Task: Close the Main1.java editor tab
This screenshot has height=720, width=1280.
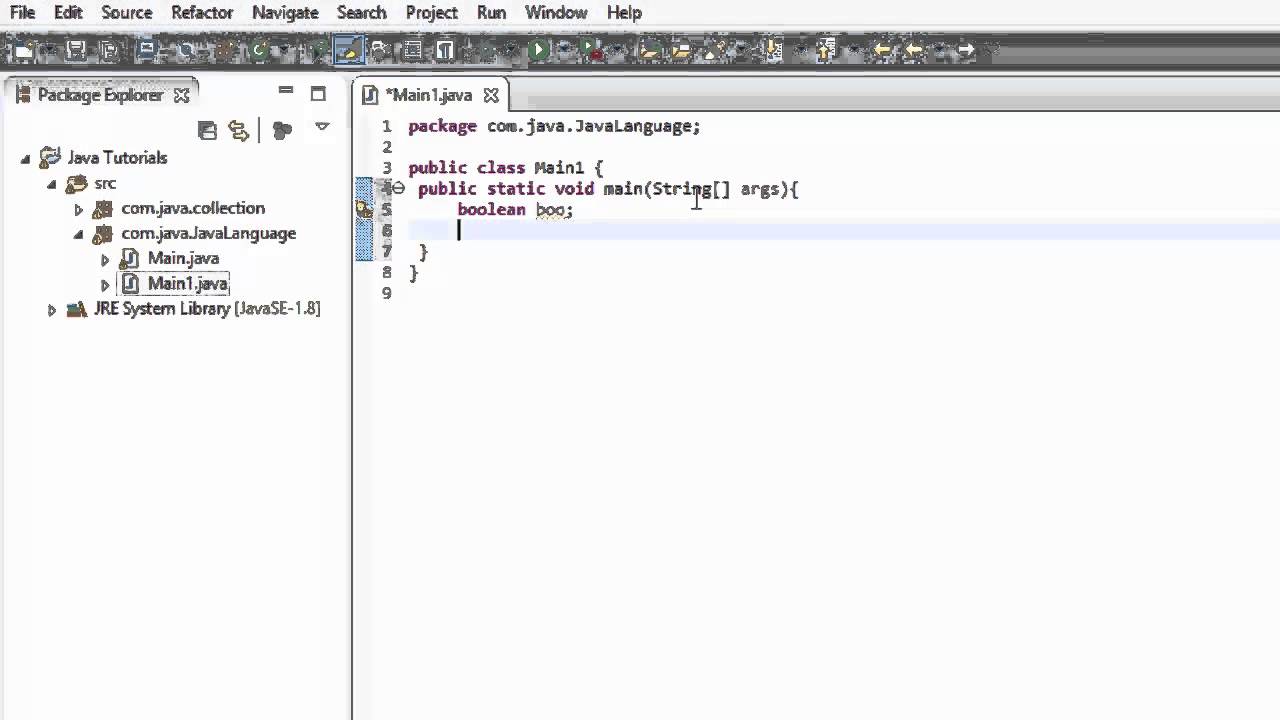Action: 491,95
